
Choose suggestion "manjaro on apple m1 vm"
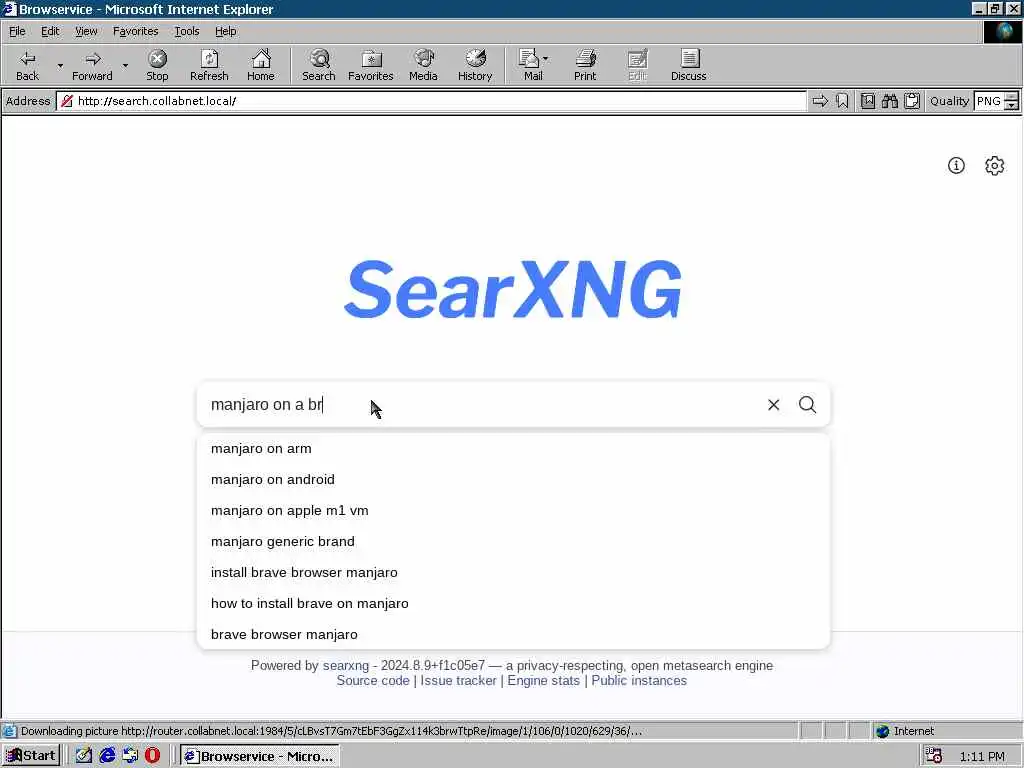pos(513,511)
